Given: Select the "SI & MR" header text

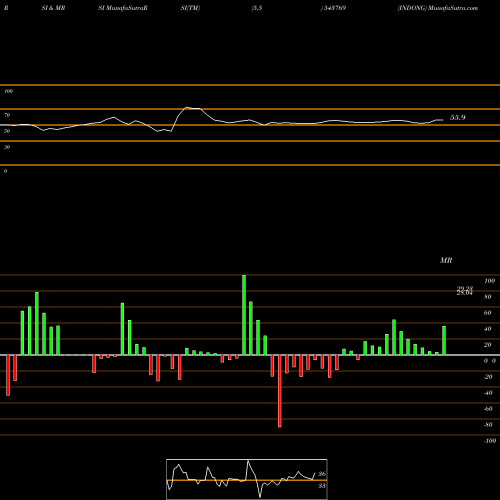Looking at the screenshot, I should (53, 8).
